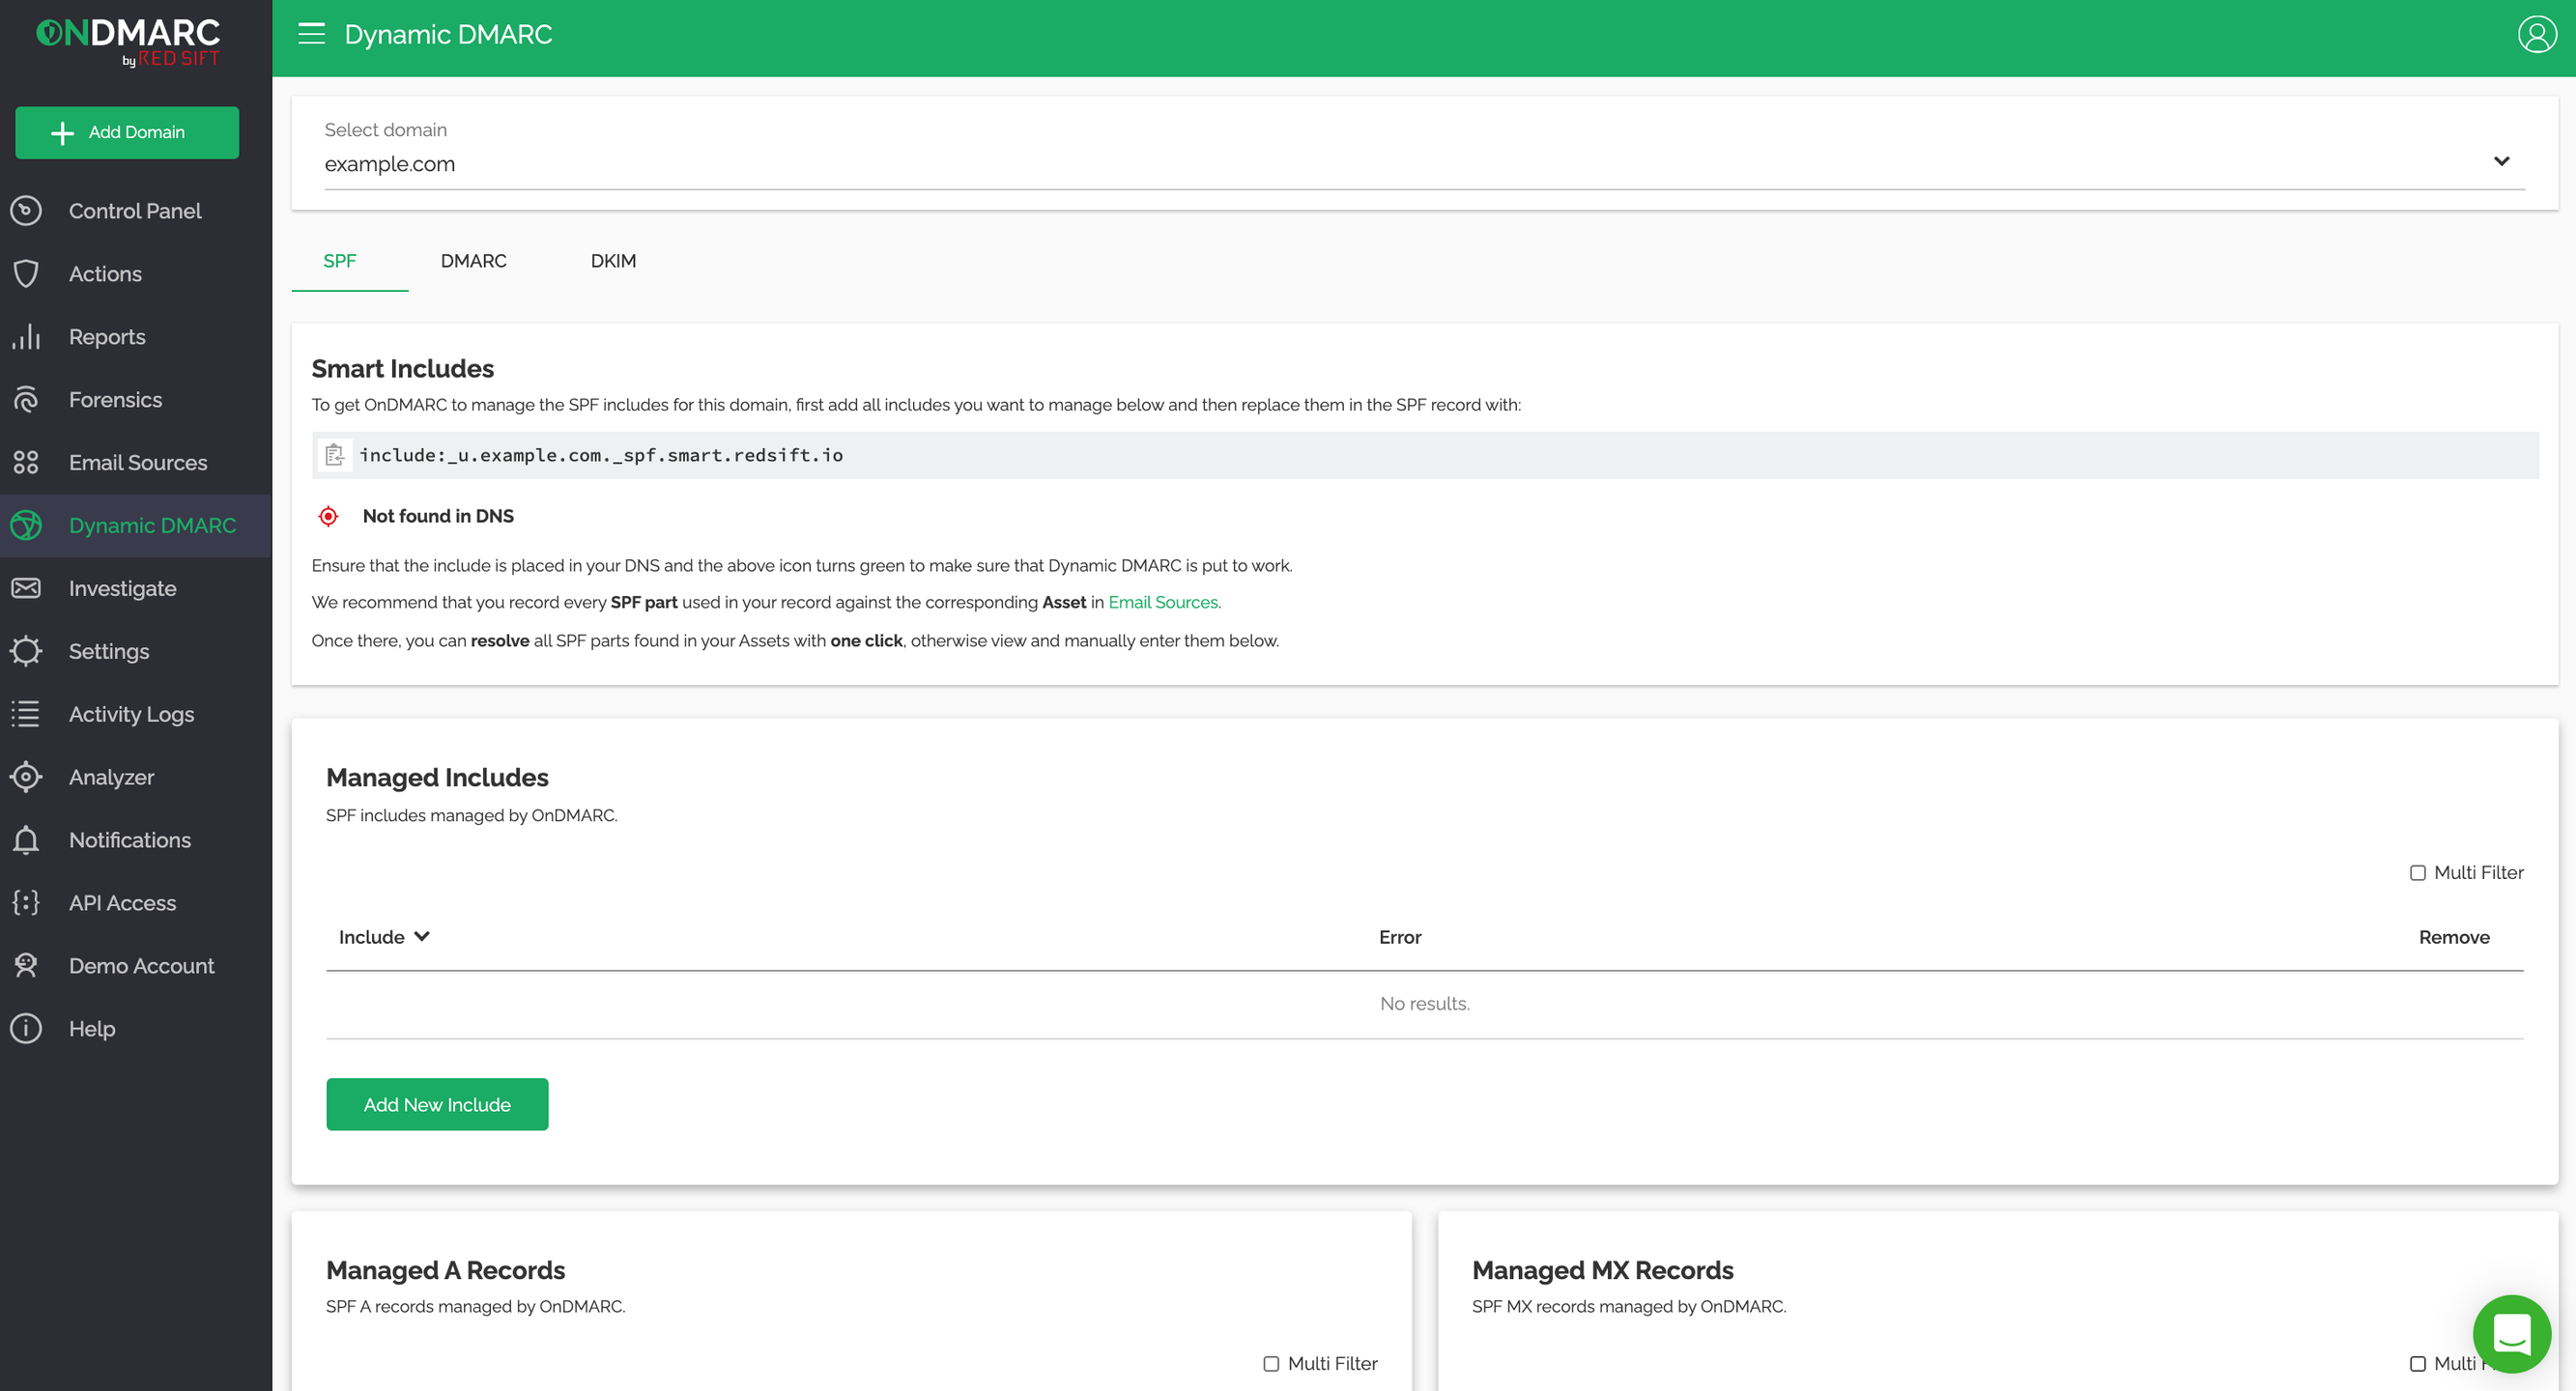Click the Forensics fingerprint icon
2576x1391 pixels.
coord(26,400)
